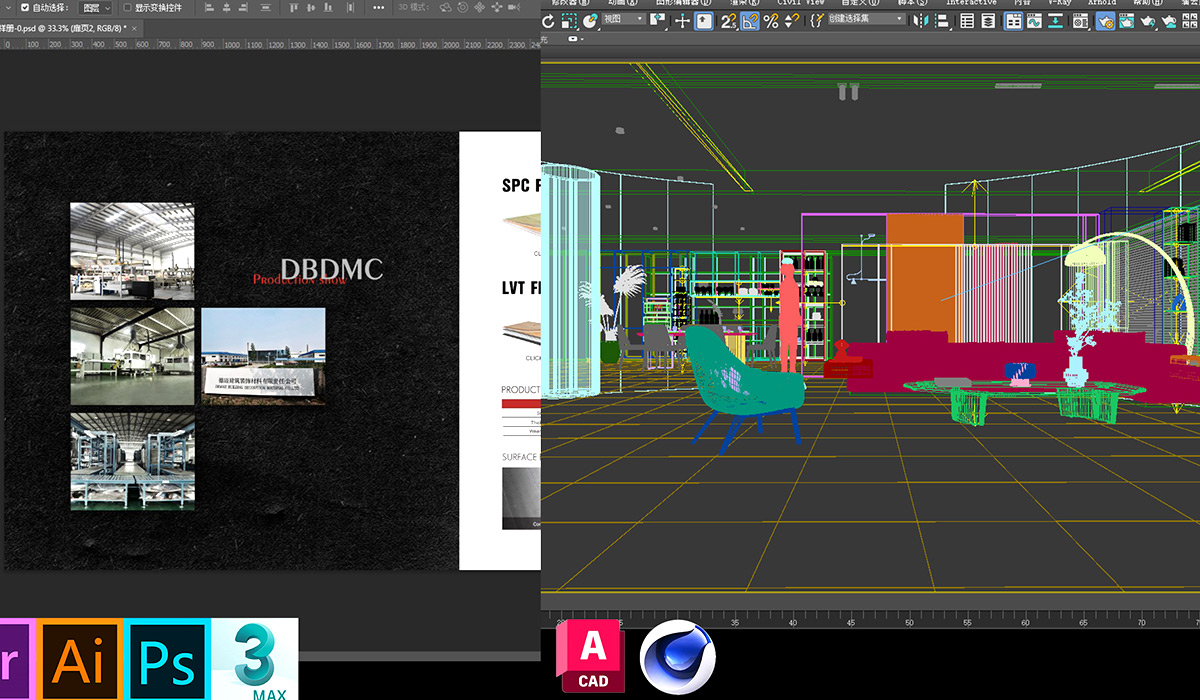Open the Arnold menu in 3ds Max
1200x700 pixels.
click(1102, 2)
